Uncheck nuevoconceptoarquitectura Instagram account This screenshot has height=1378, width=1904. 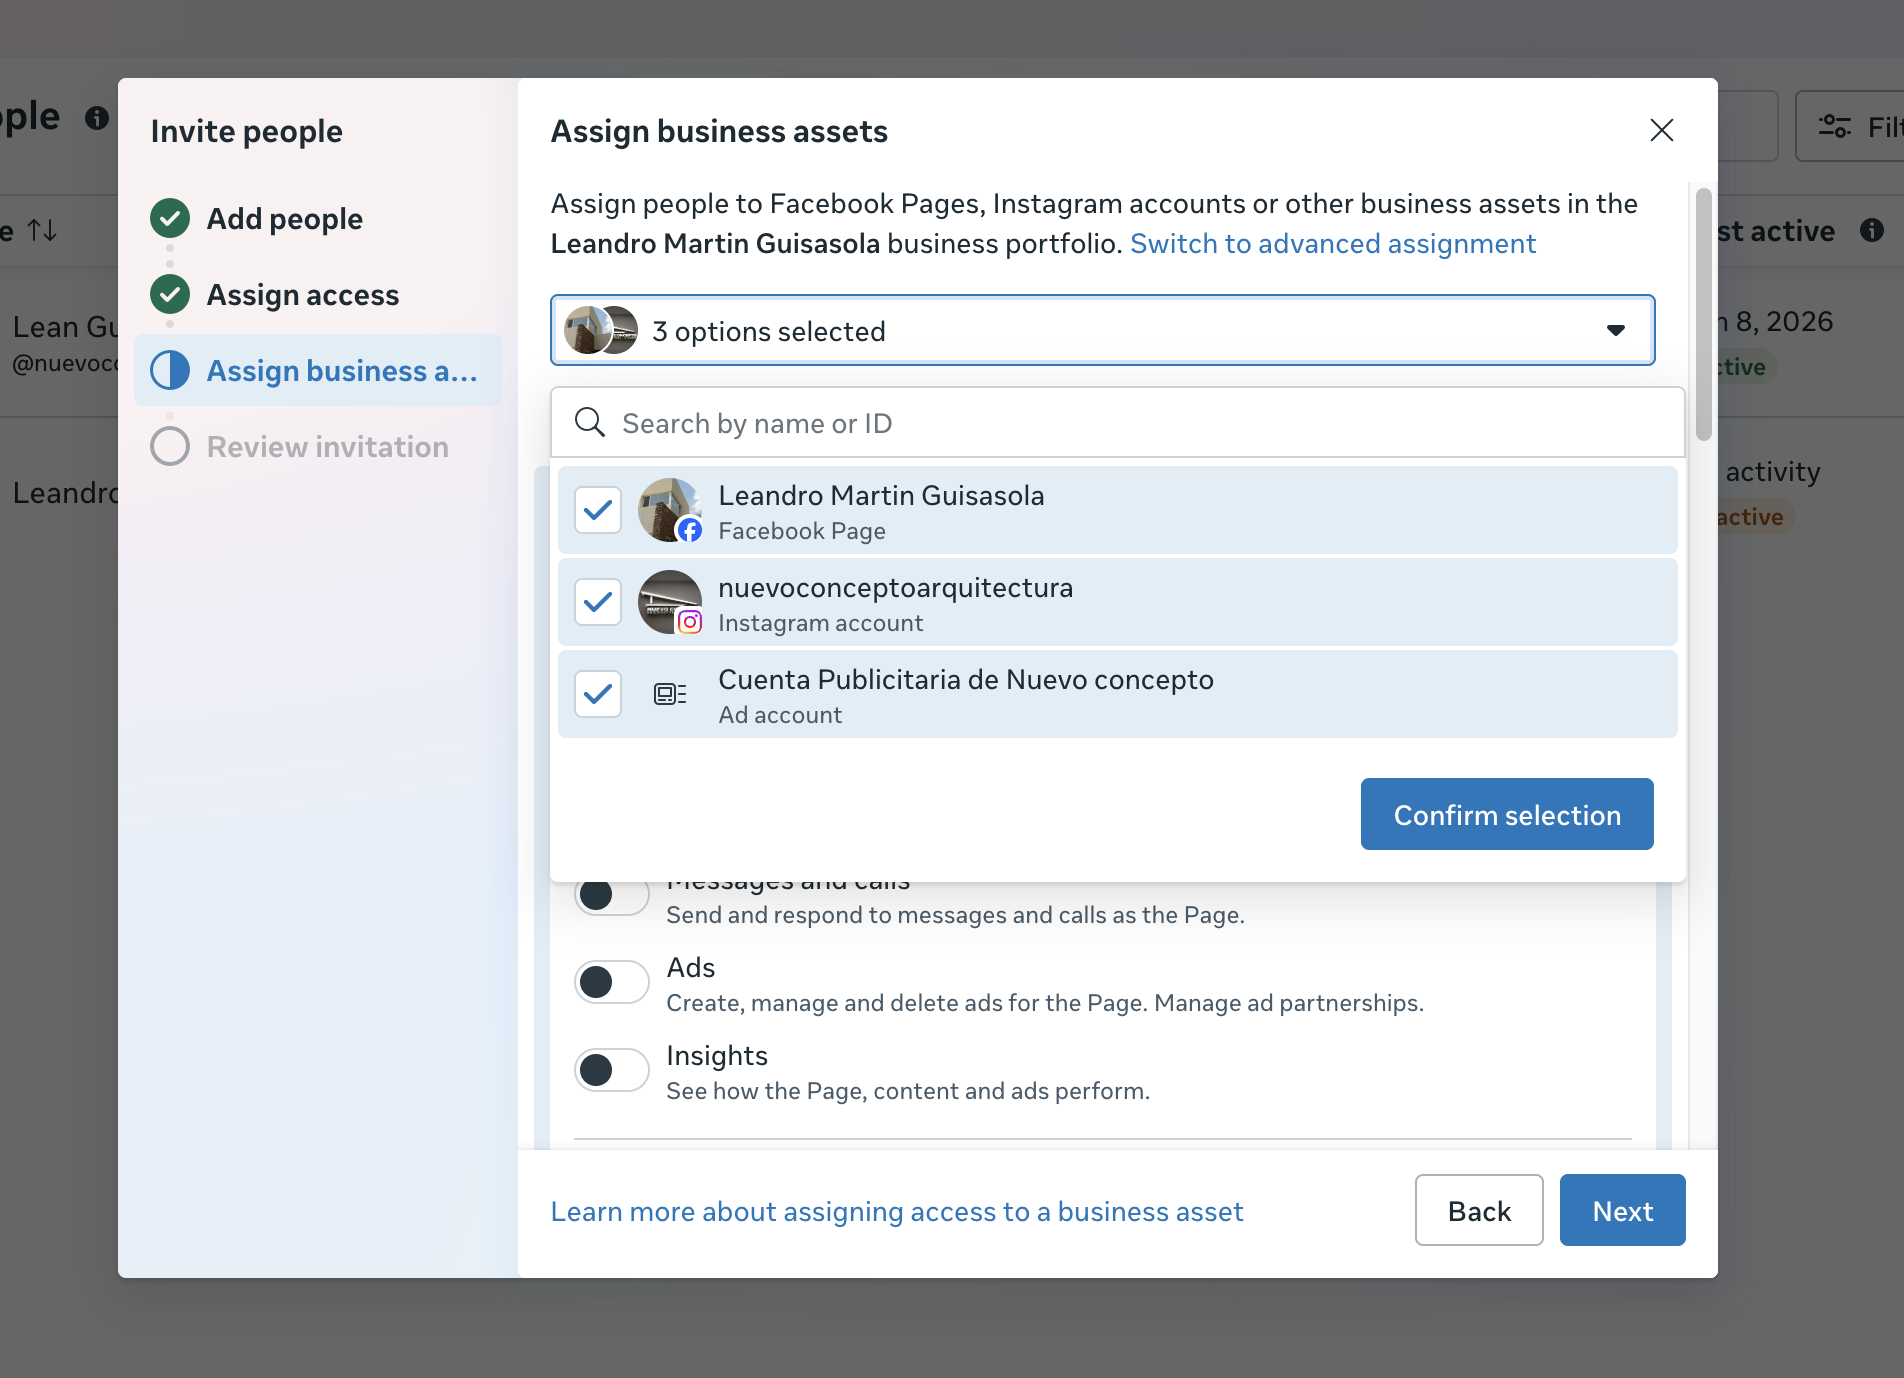tap(598, 602)
